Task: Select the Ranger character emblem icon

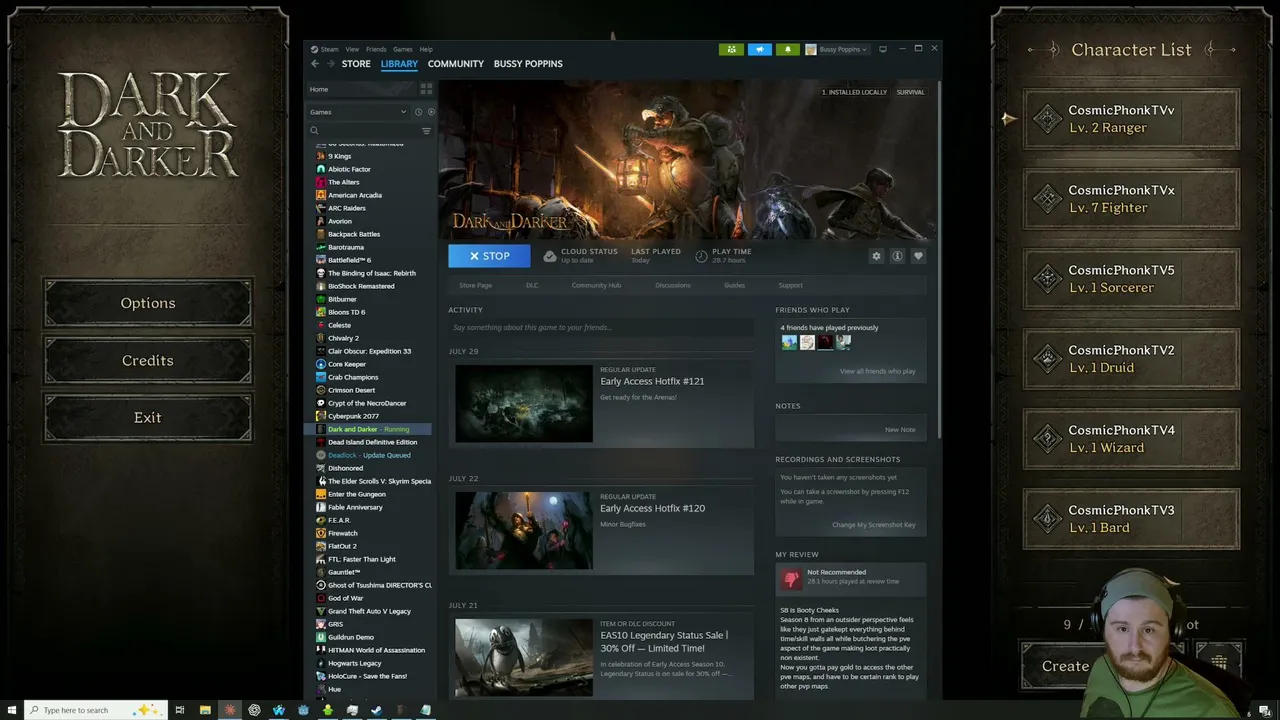Action: coord(1047,119)
